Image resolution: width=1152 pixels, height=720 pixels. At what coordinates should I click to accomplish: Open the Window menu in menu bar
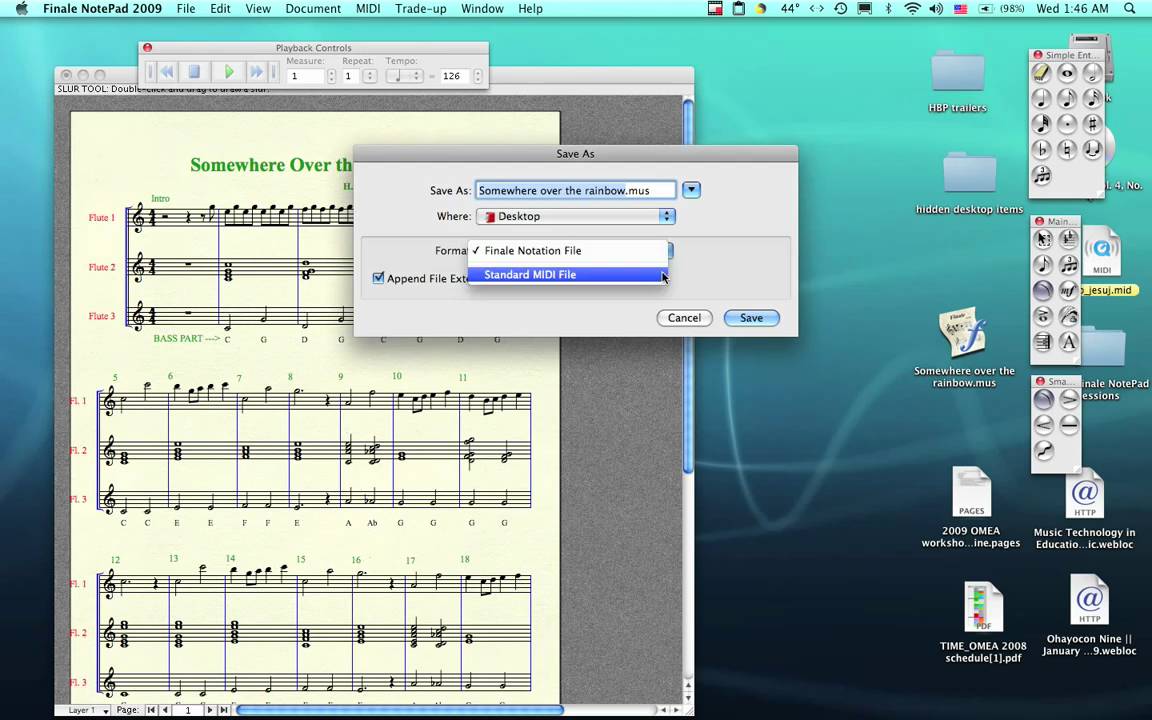coord(482,9)
